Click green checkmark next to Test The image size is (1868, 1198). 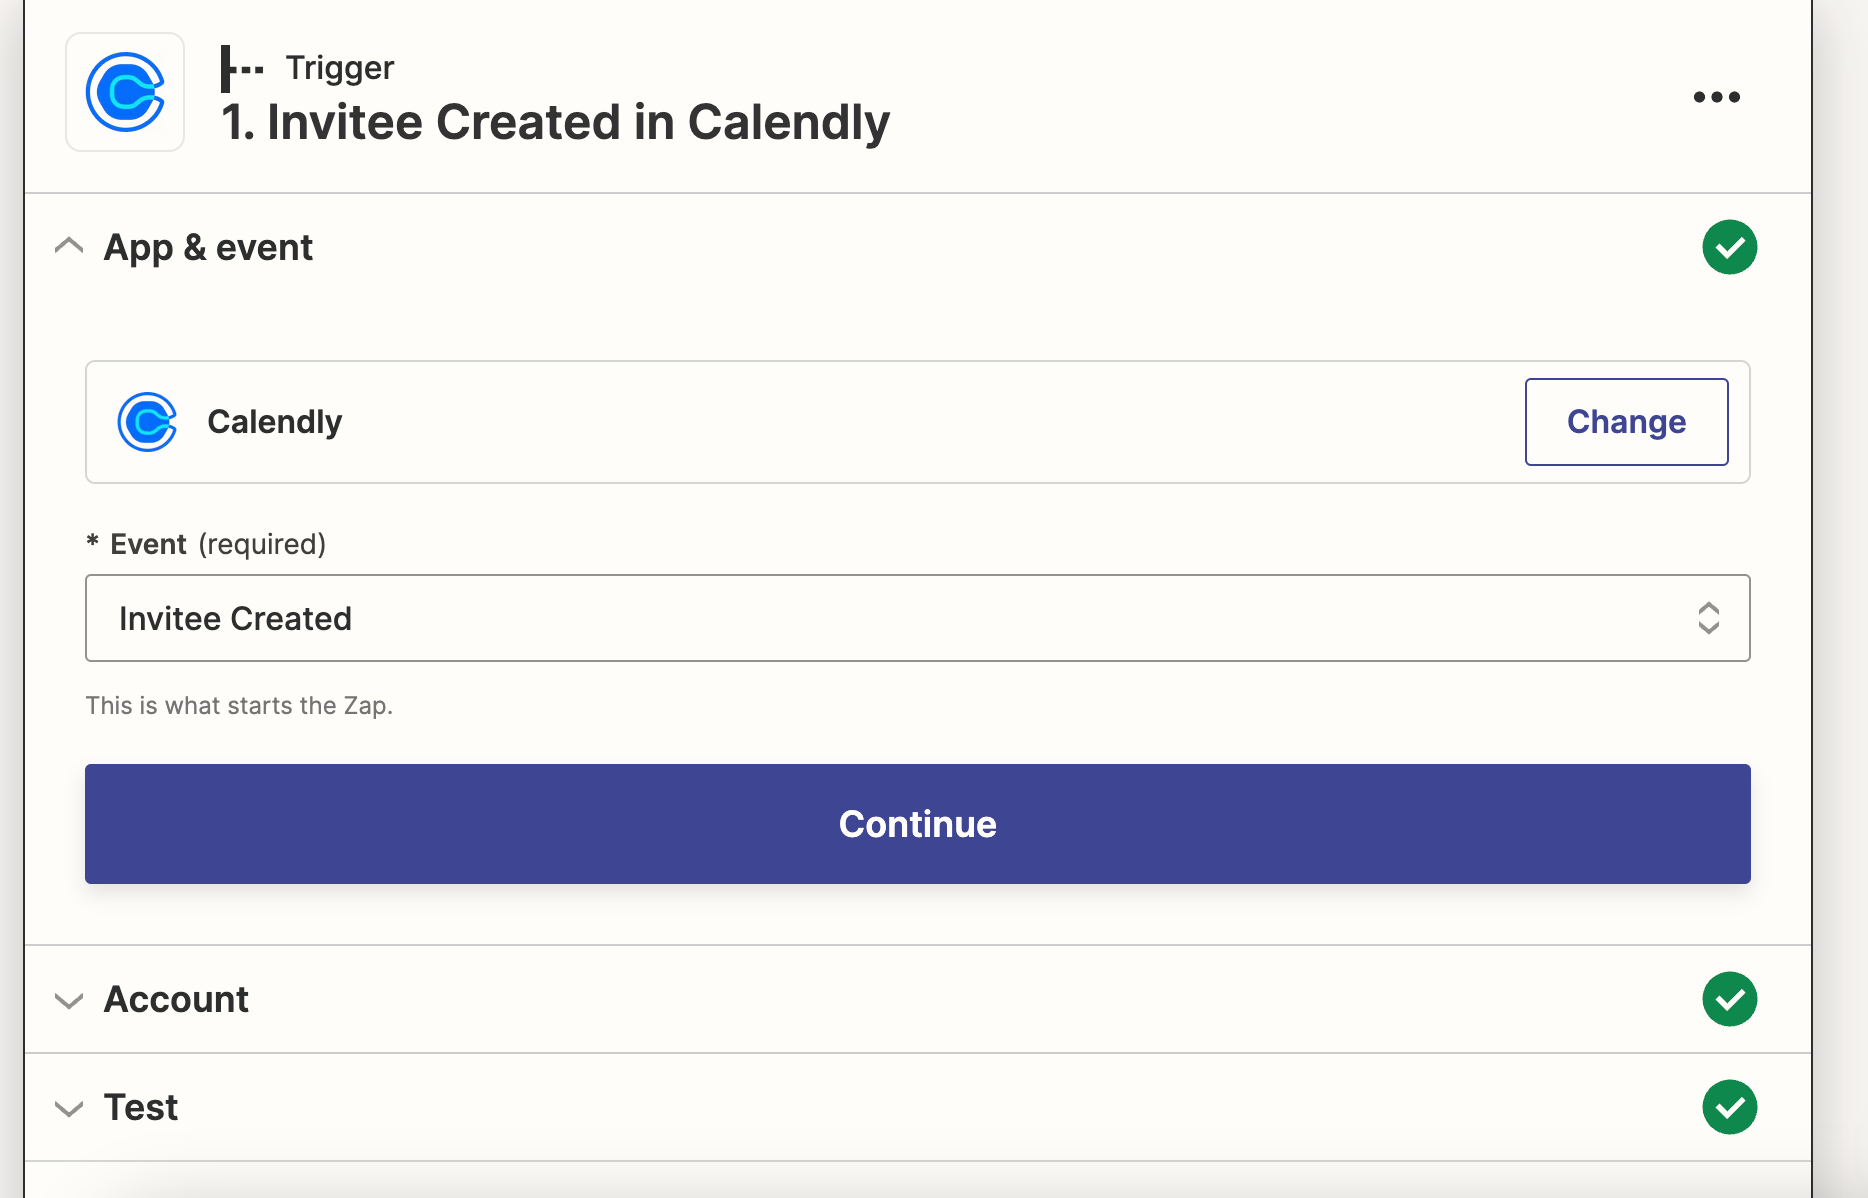click(1729, 1107)
